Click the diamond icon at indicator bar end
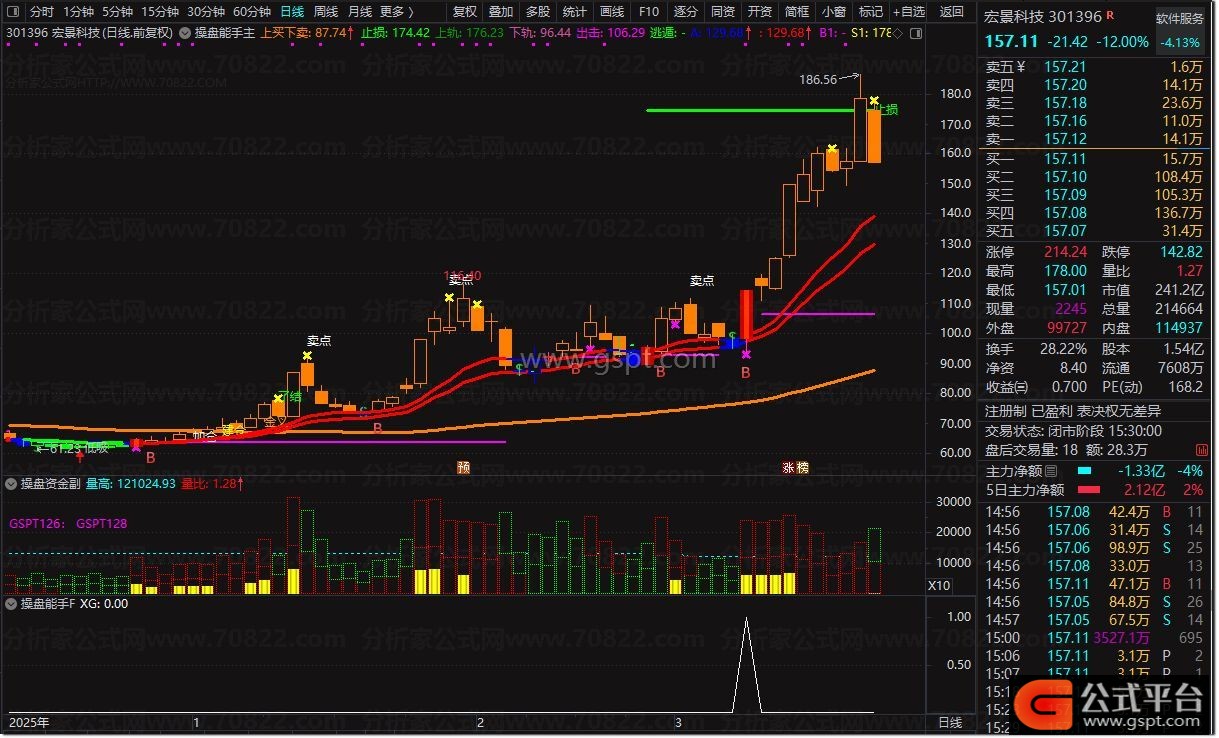 (x=896, y=33)
